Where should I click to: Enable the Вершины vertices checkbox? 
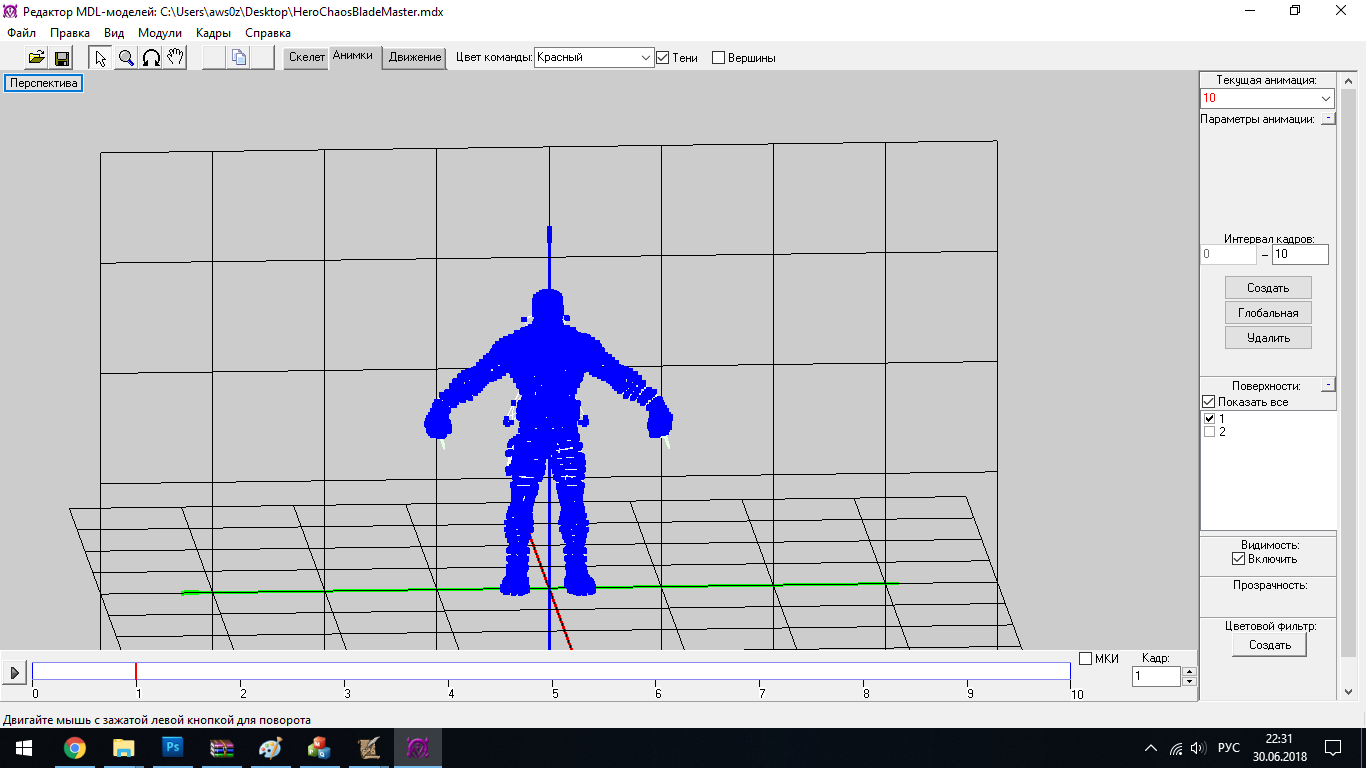pyautogui.click(x=718, y=58)
